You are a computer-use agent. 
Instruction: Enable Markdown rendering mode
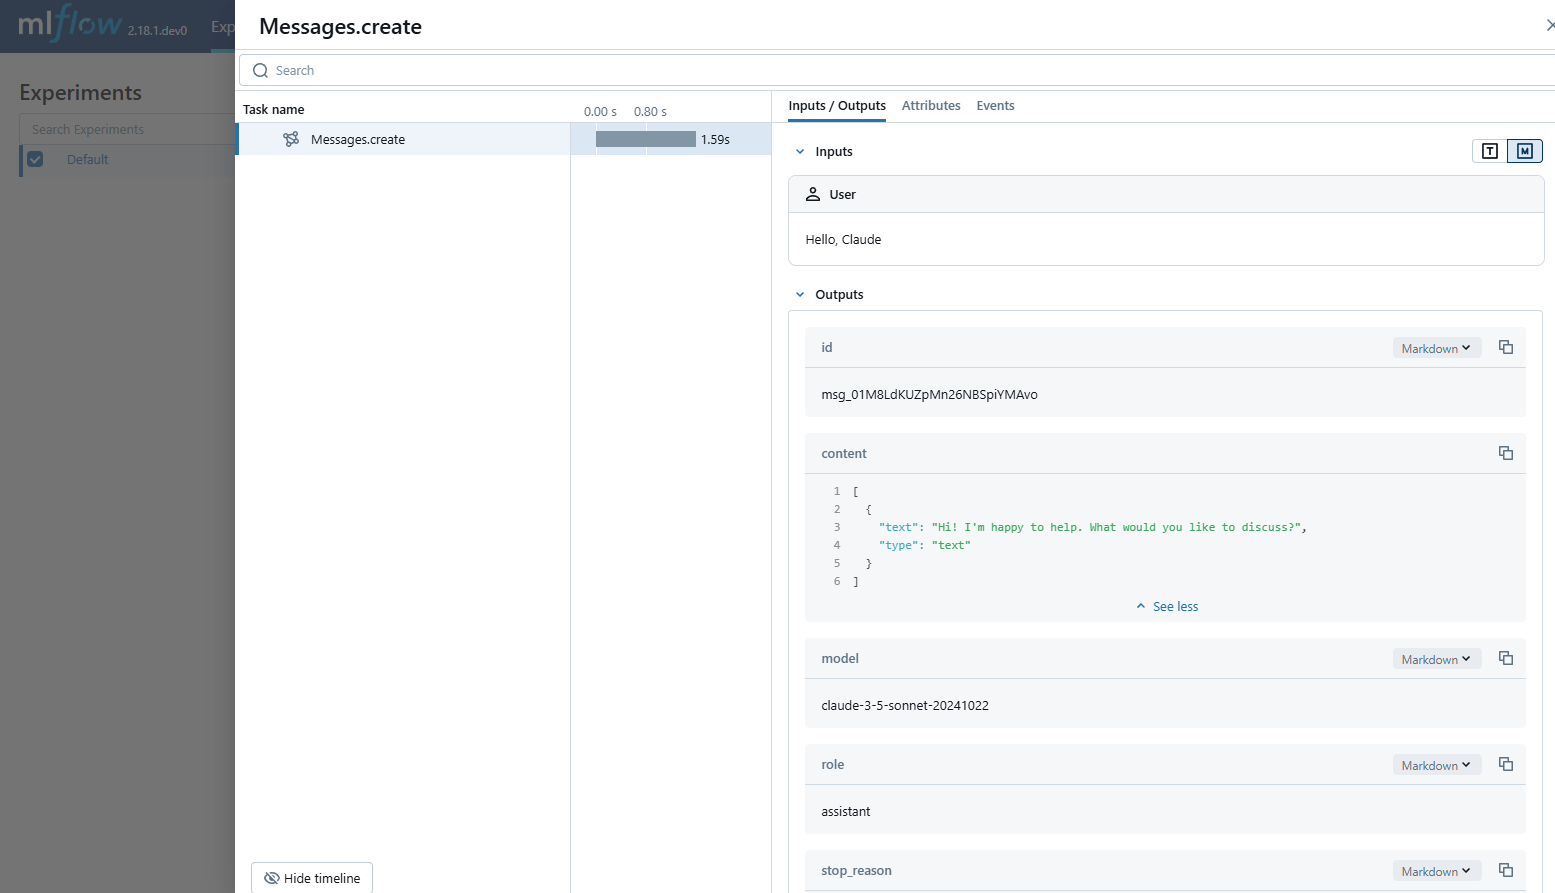[x=1523, y=150]
